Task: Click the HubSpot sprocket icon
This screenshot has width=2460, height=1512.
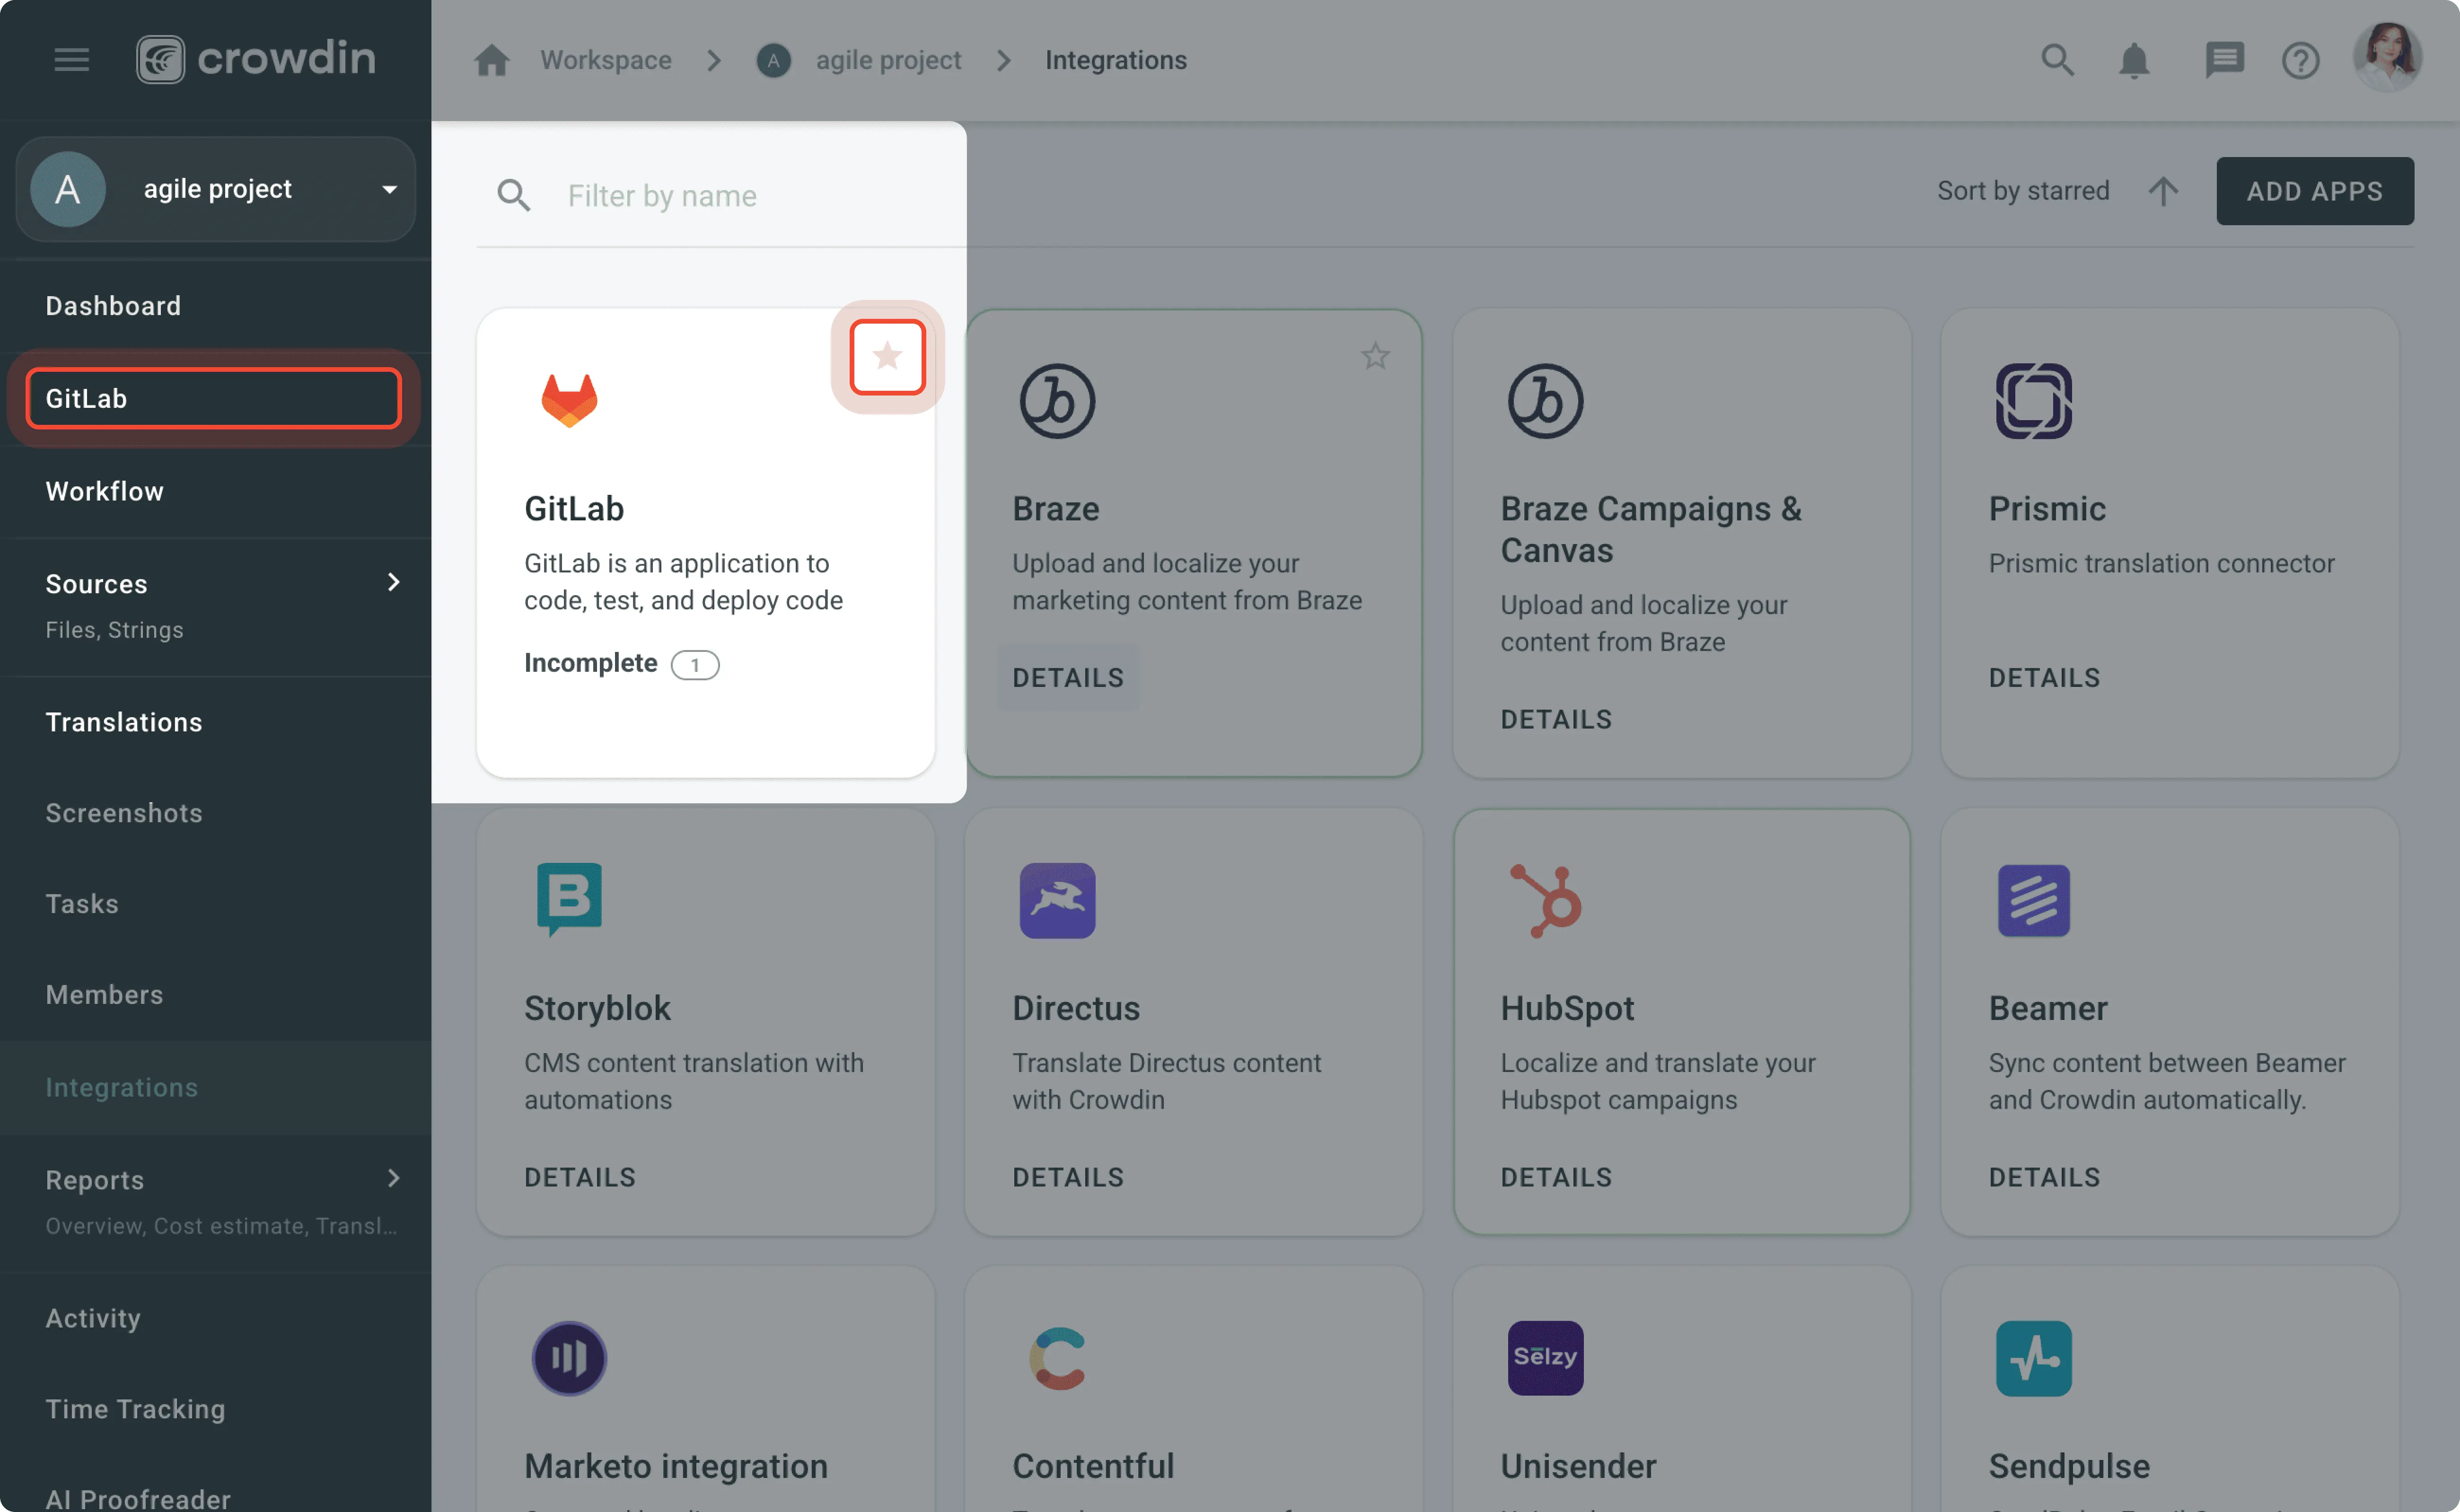Action: pos(1545,900)
